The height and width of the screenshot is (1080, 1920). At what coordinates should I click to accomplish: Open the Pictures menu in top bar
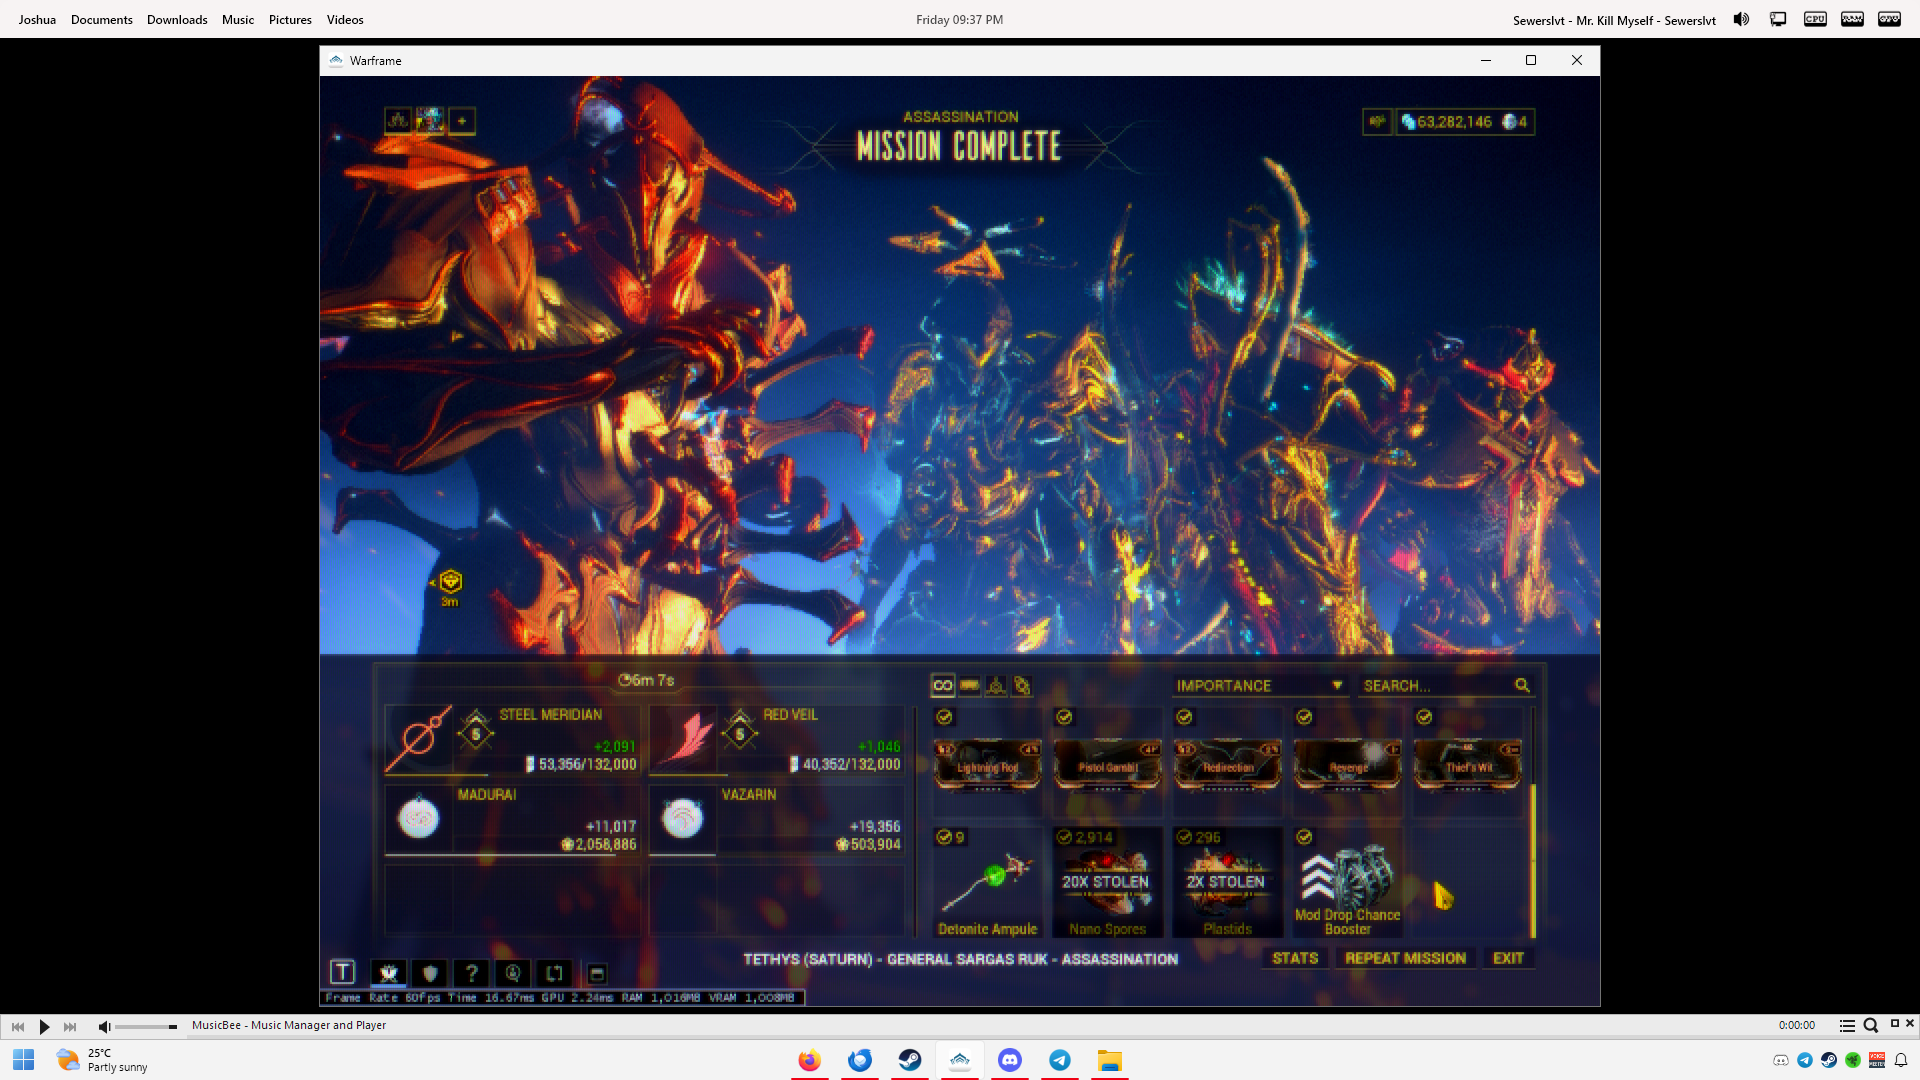(x=290, y=19)
